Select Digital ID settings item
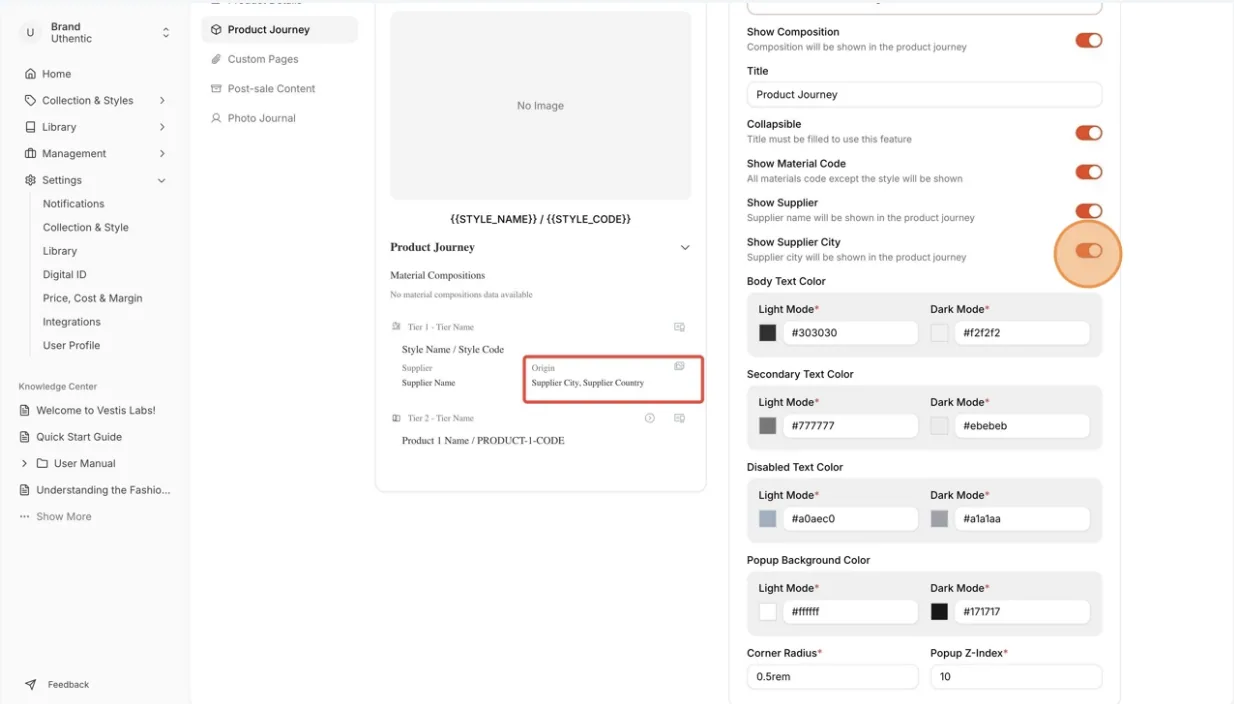This screenshot has width=1234, height=704. click(65, 274)
